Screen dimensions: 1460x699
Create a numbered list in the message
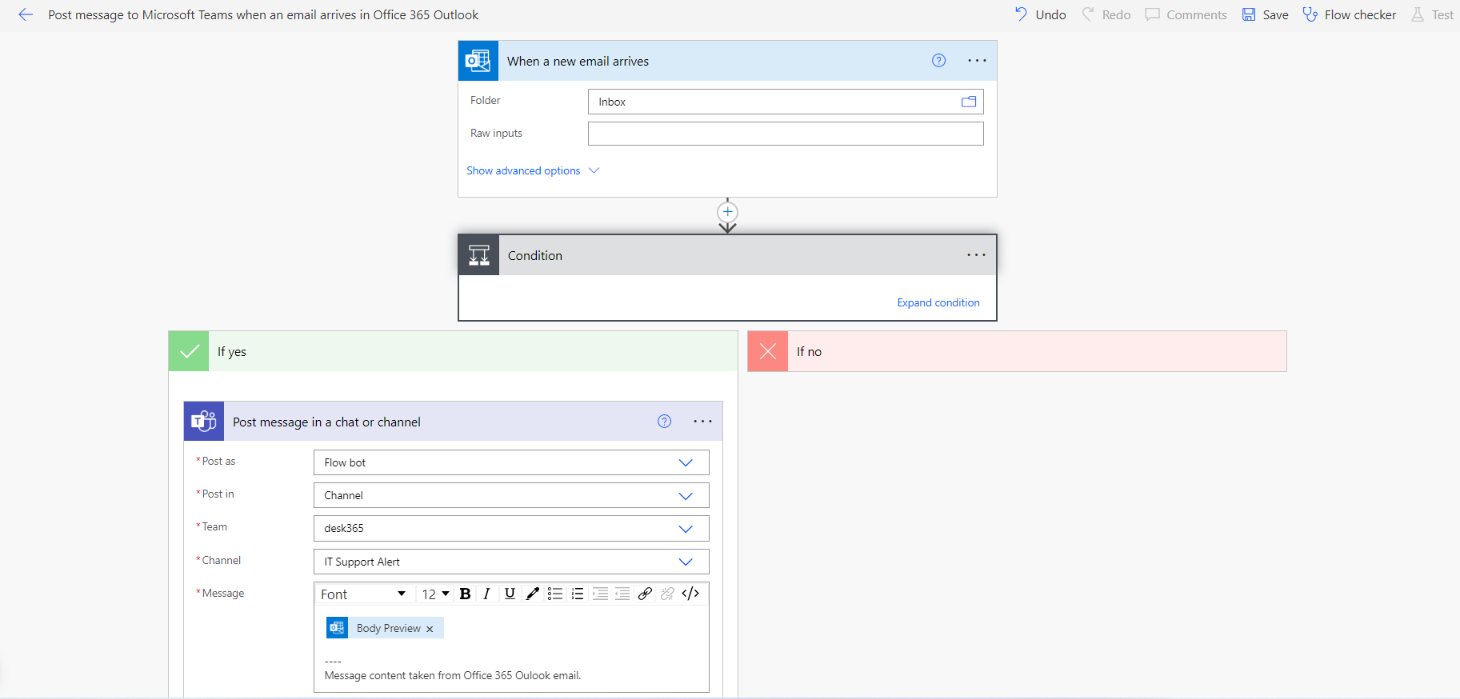(x=577, y=593)
